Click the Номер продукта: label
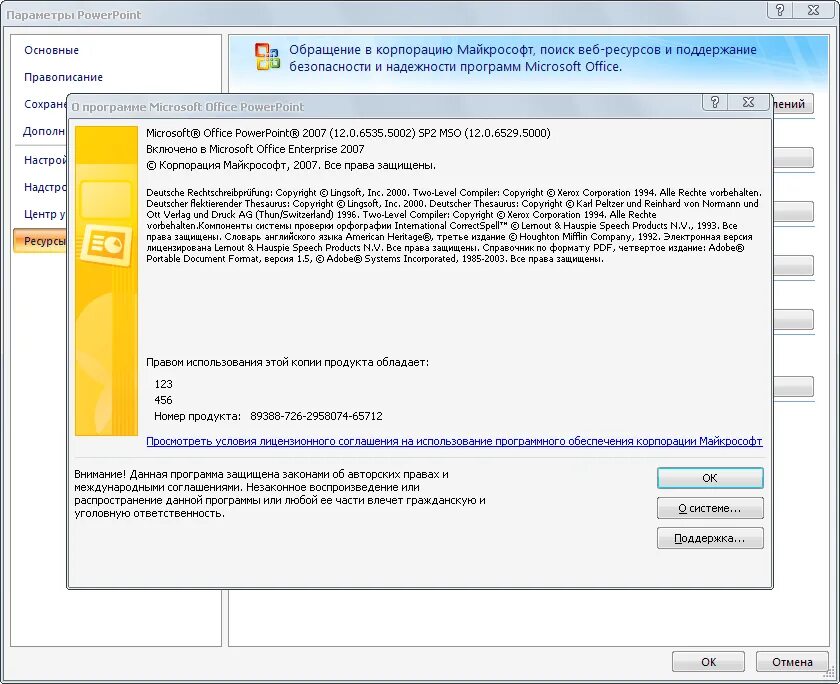Viewport: 840px width, 684px height. point(197,416)
